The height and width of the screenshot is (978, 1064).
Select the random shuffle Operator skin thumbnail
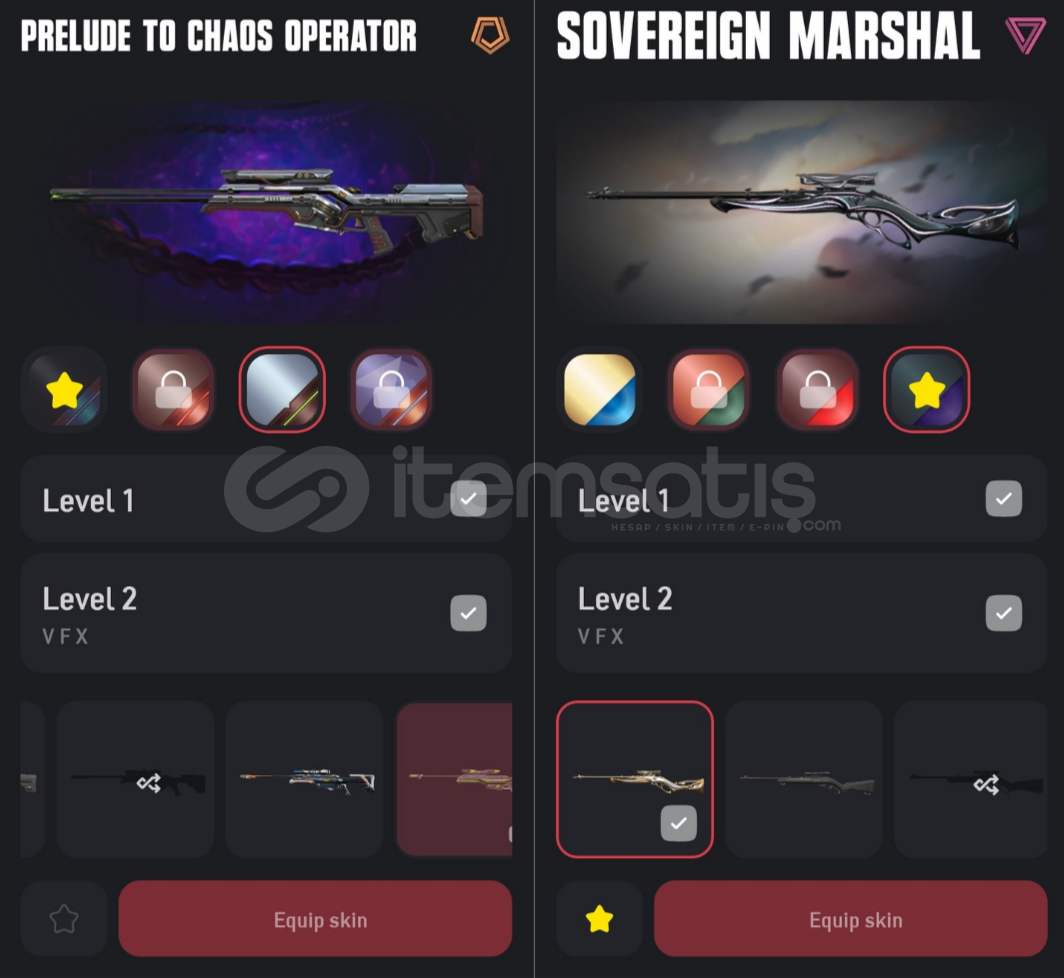coord(136,779)
